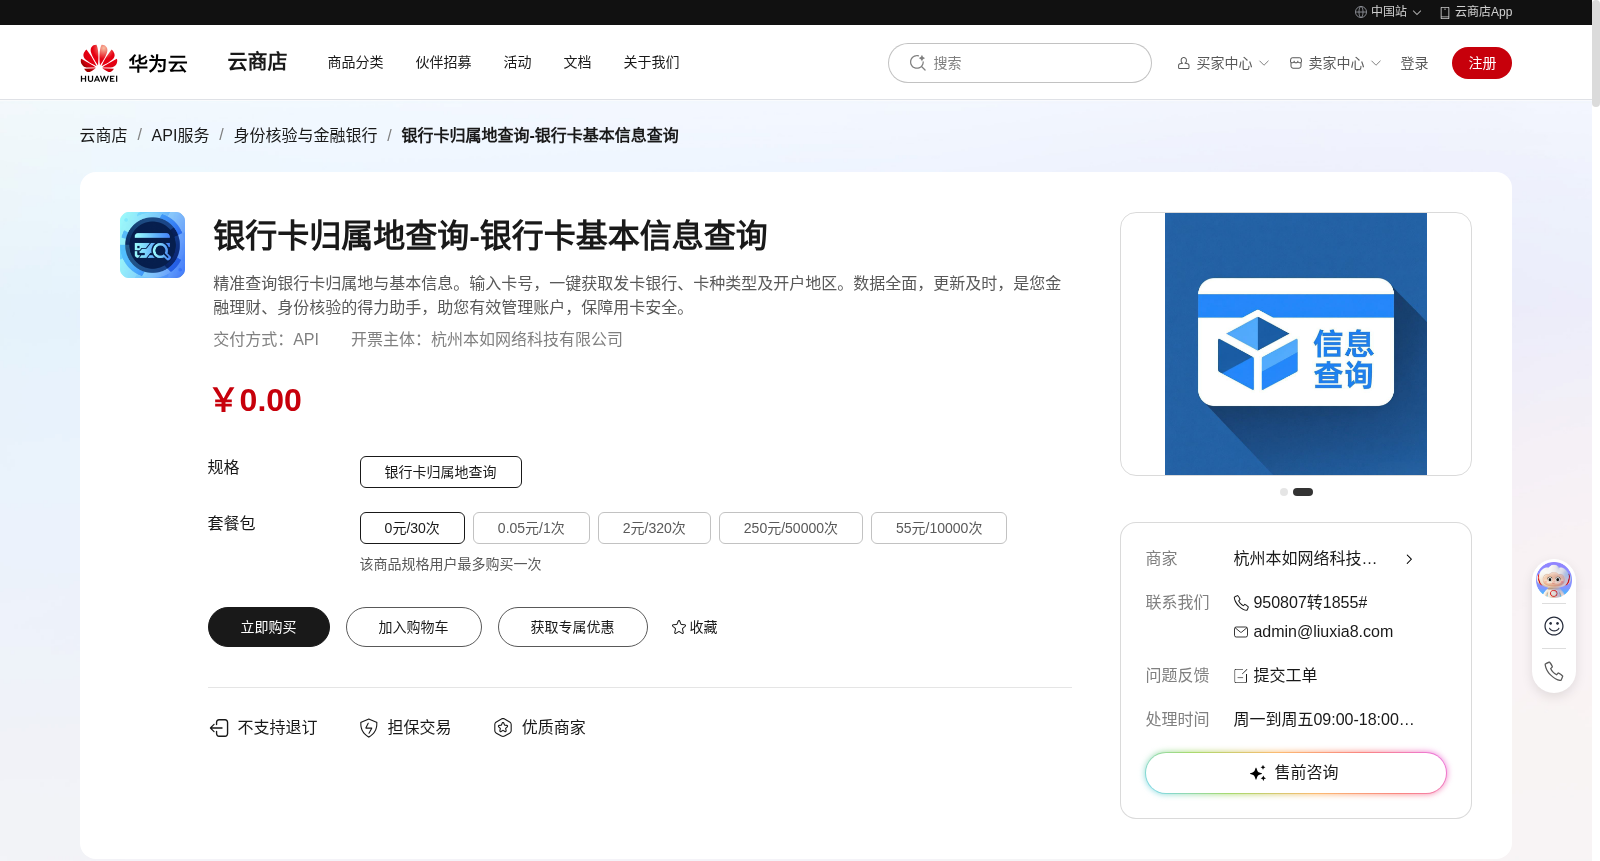Focus the 搜索 search input field
The image size is (1600, 861).
pos(1020,63)
